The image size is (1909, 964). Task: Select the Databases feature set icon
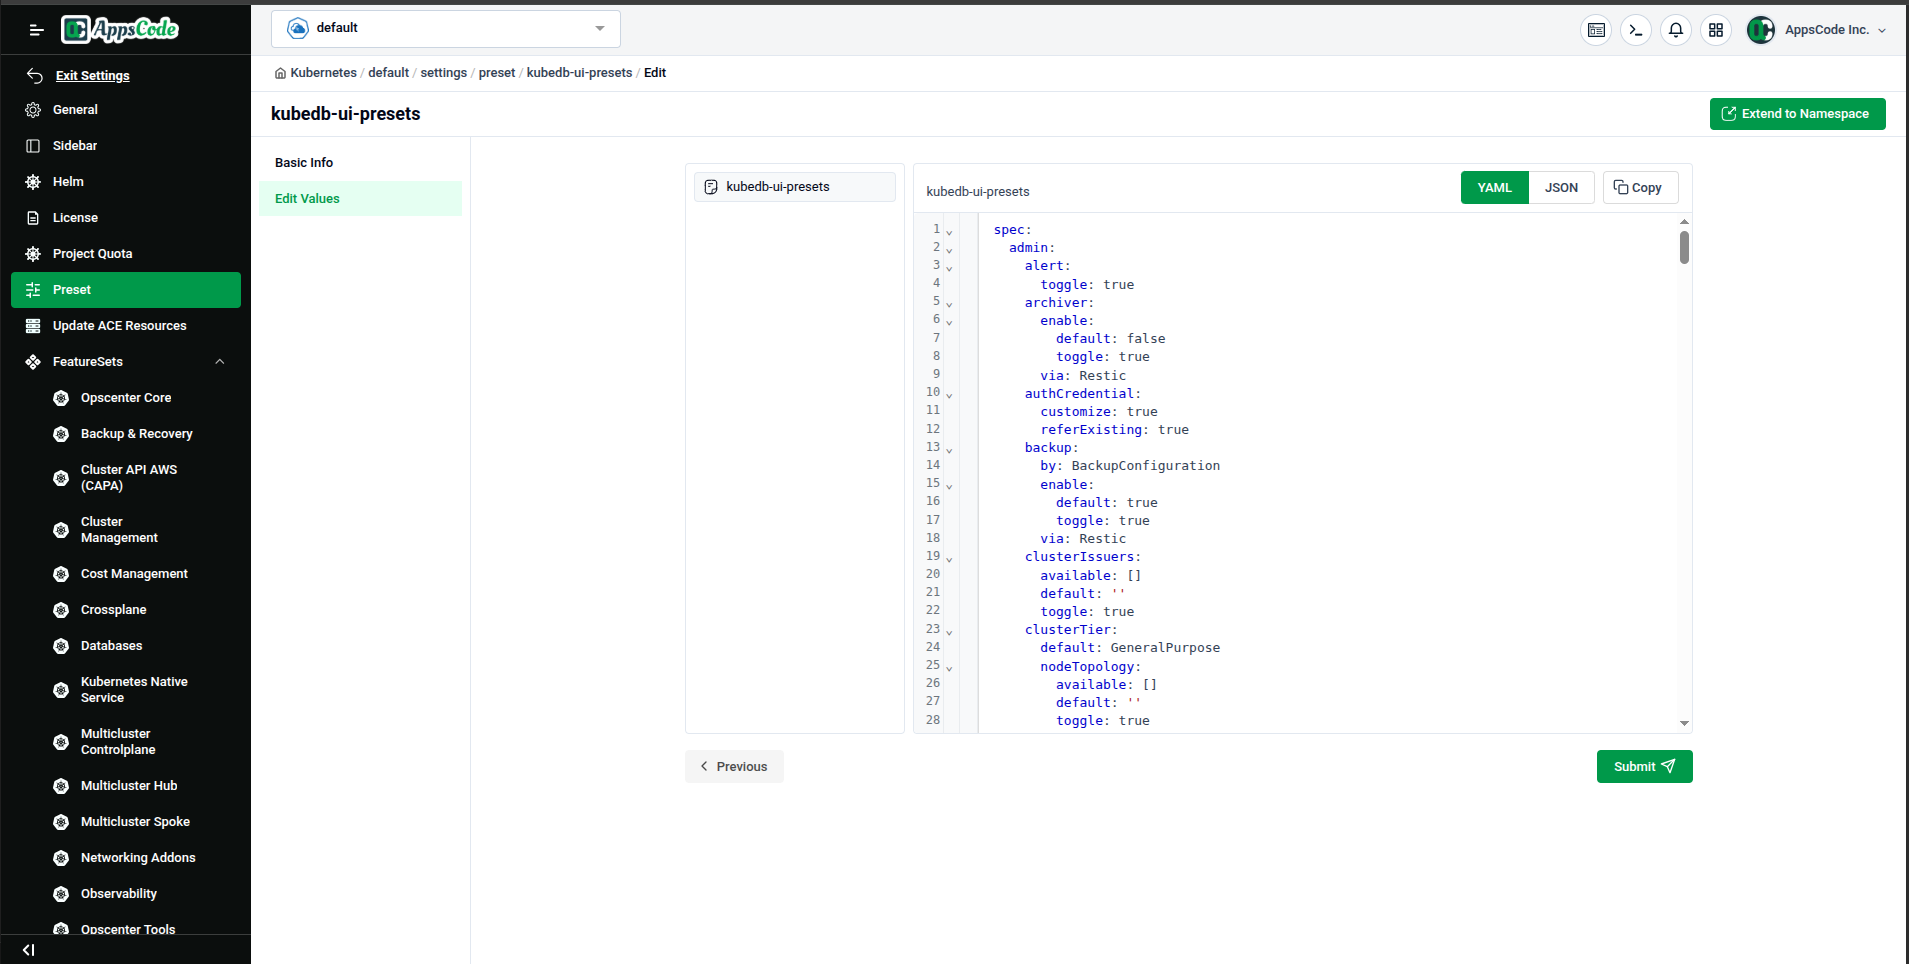(x=61, y=645)
